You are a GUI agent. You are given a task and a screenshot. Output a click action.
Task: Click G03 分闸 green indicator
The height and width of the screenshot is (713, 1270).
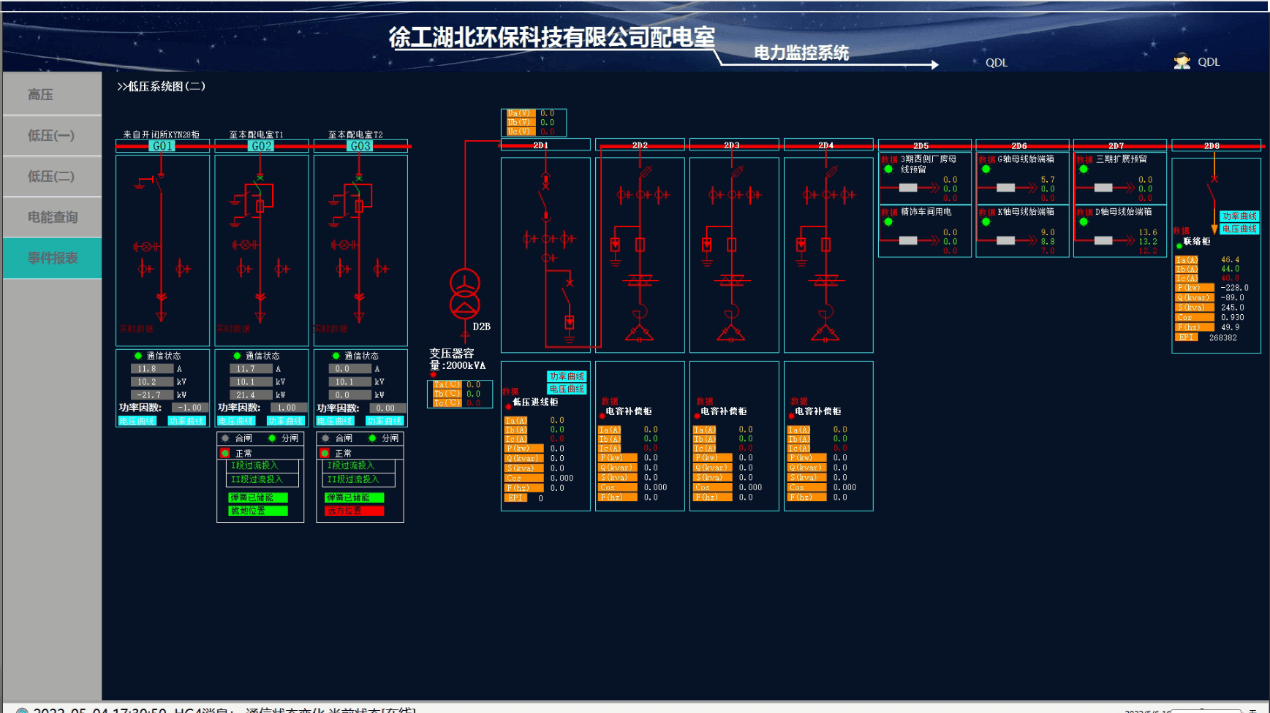[371, 438]
